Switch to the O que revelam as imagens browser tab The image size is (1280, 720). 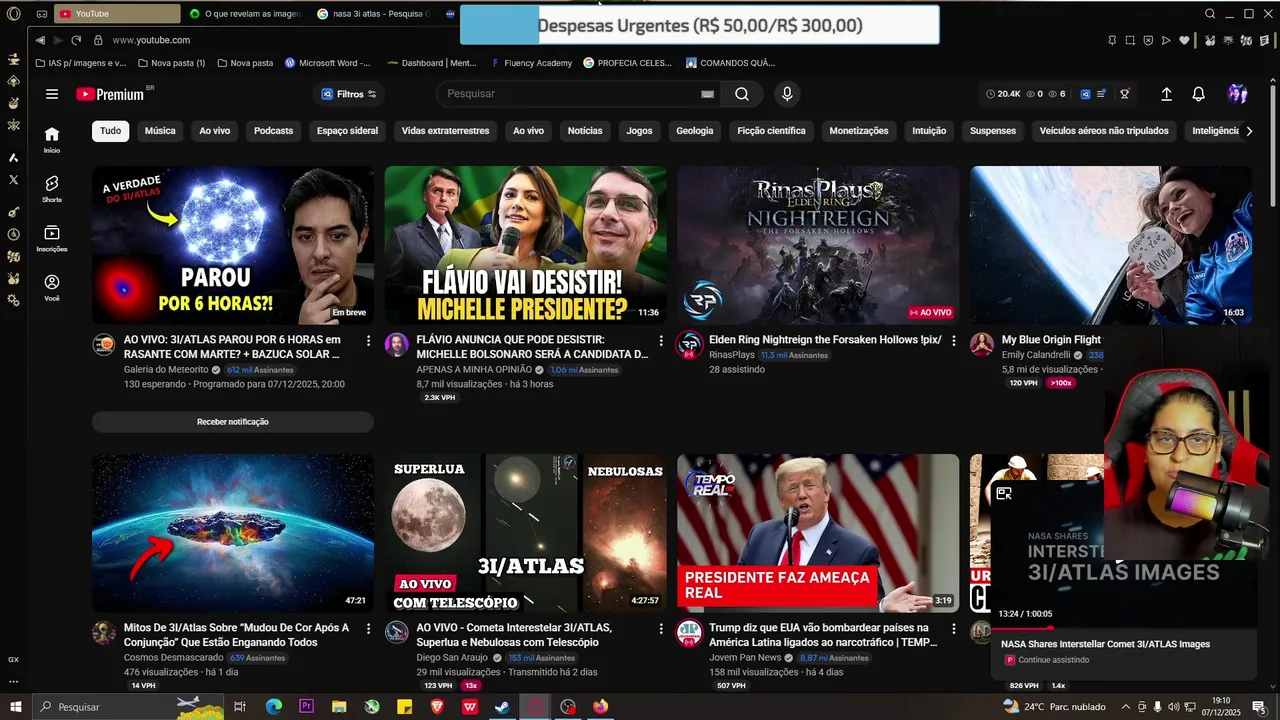[x=246, y=14]
